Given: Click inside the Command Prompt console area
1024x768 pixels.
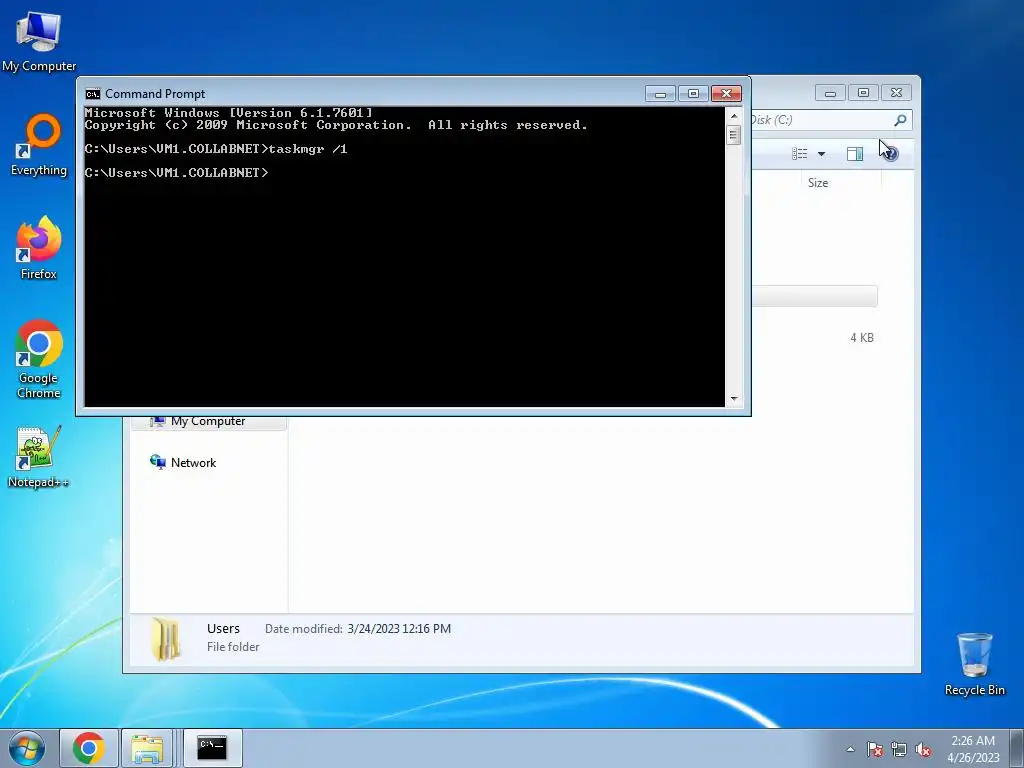Looking at the screenshot, I should (x=404, y=257).
